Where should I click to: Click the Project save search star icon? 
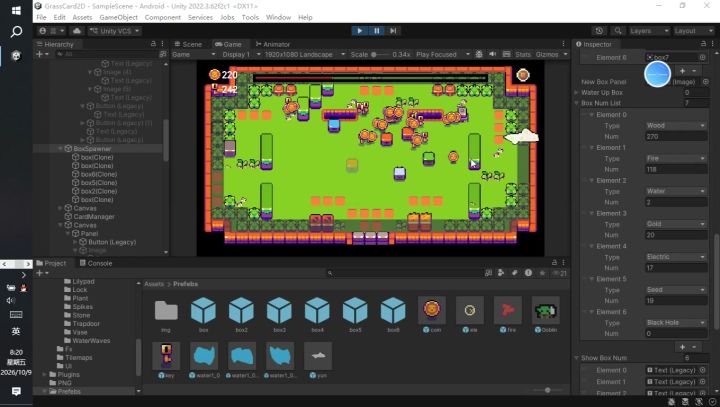(x=542, y=273)
